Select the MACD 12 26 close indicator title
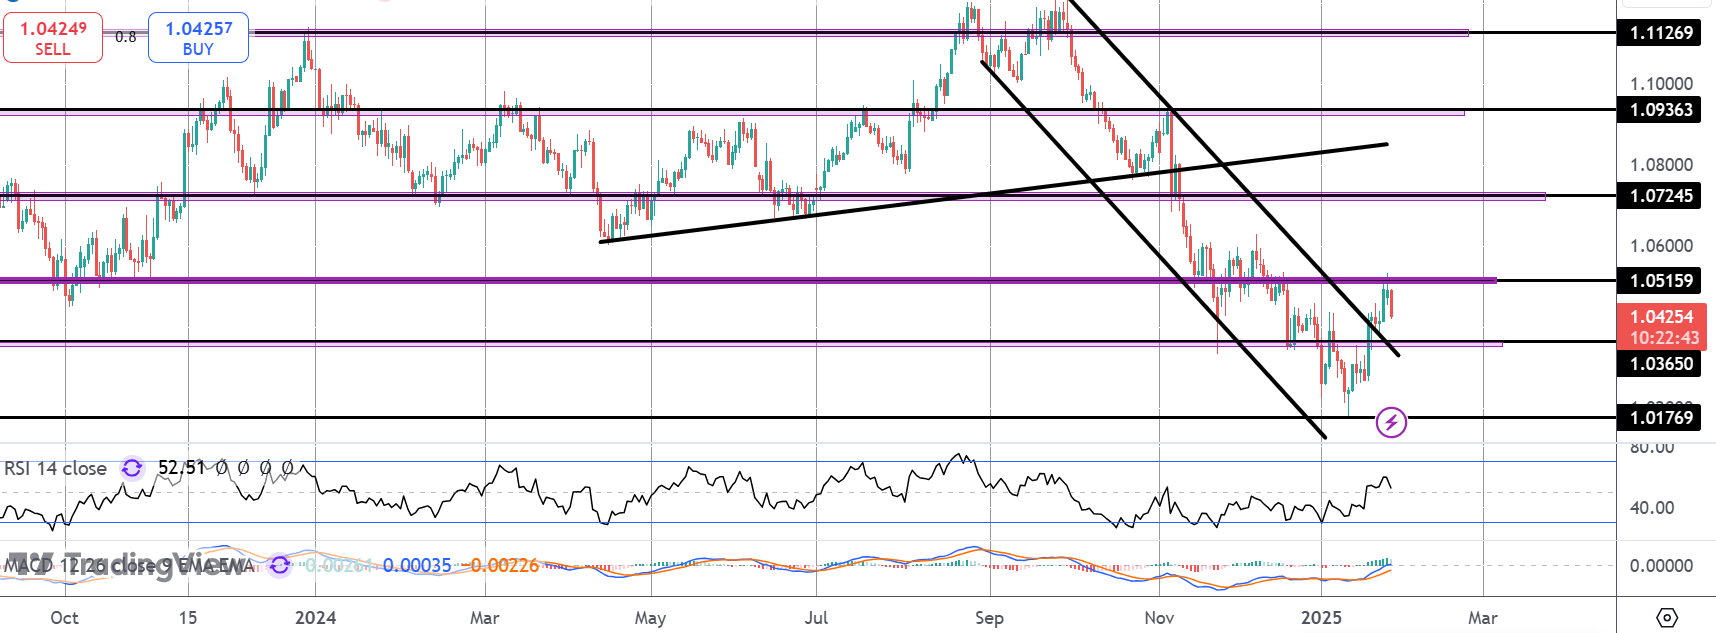This screenshot has height=633, width=1716. (x=127, y=566)
